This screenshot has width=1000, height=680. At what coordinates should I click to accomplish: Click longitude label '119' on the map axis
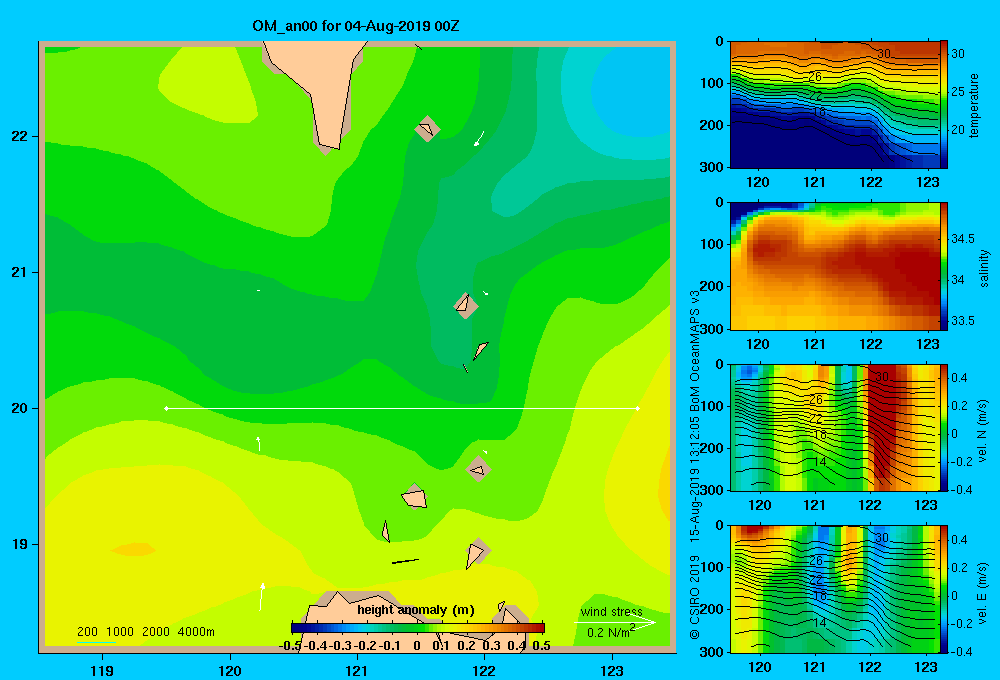click(x=102, y=670)
